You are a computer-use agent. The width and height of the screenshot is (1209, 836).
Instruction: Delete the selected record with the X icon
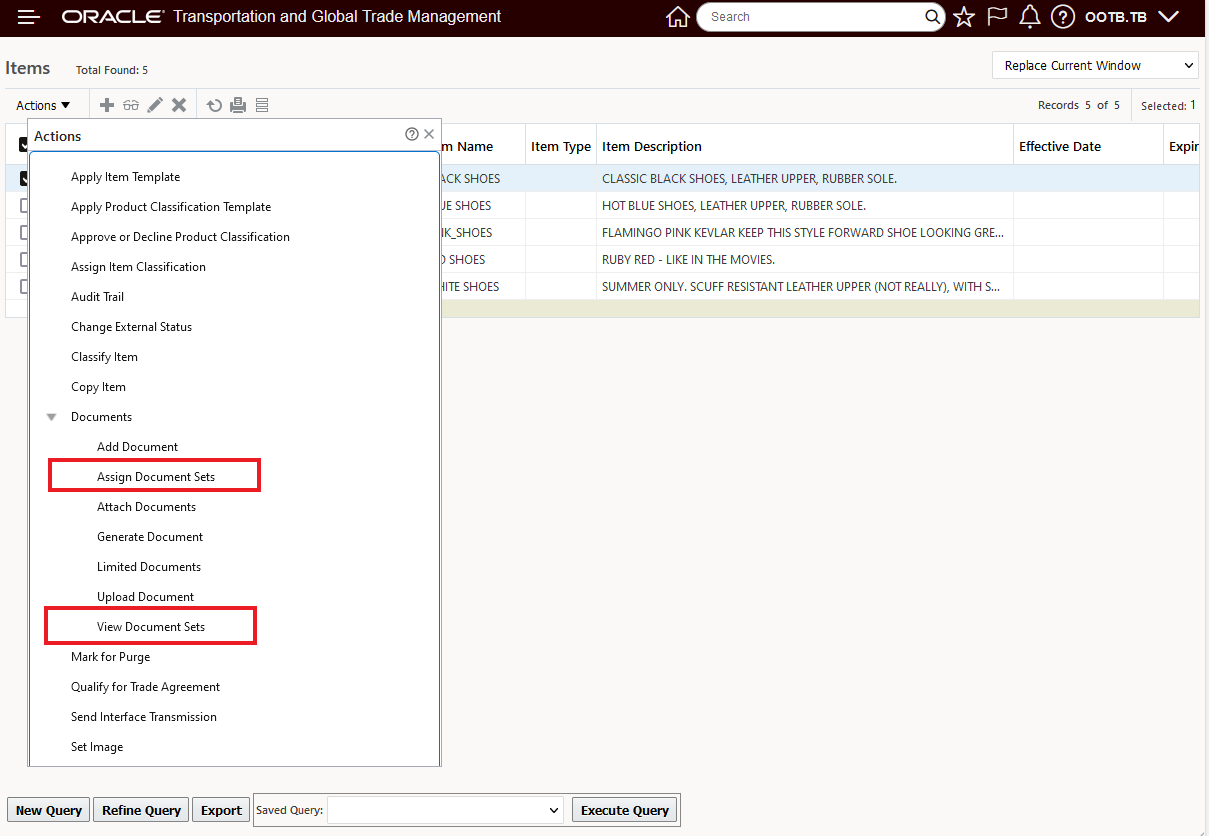[179, 104]
